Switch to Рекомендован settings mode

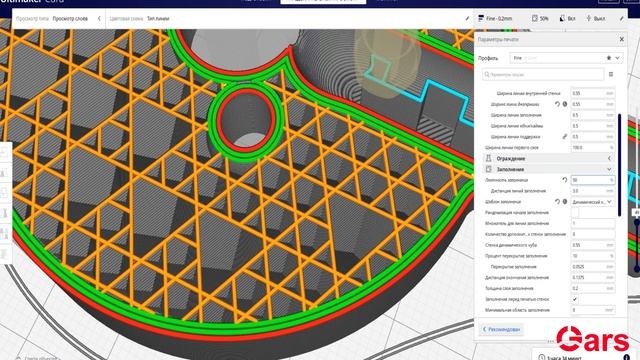click(x=501, y=329)
